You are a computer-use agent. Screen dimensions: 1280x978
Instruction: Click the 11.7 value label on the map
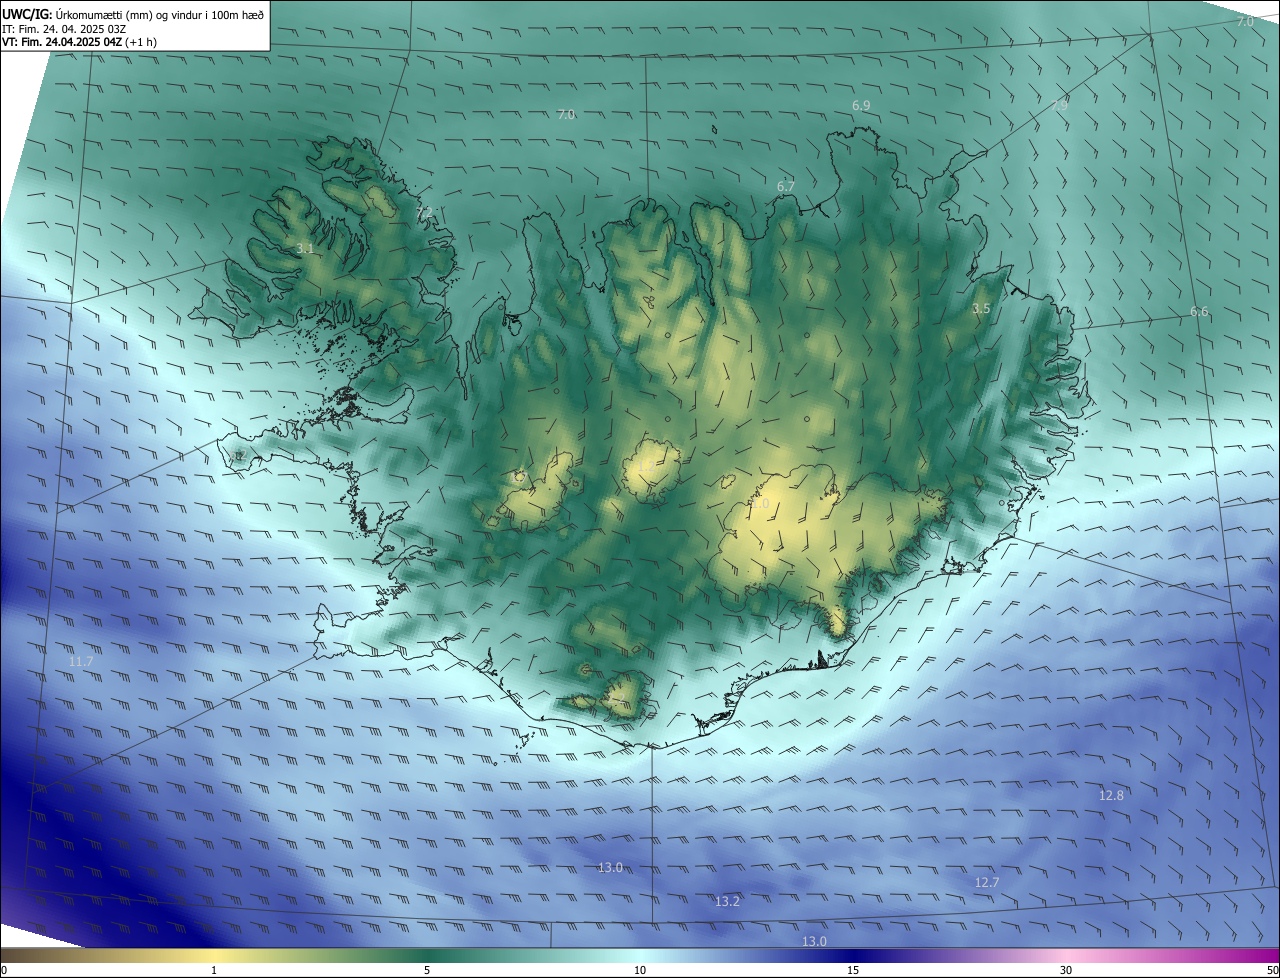coord(81,662)
